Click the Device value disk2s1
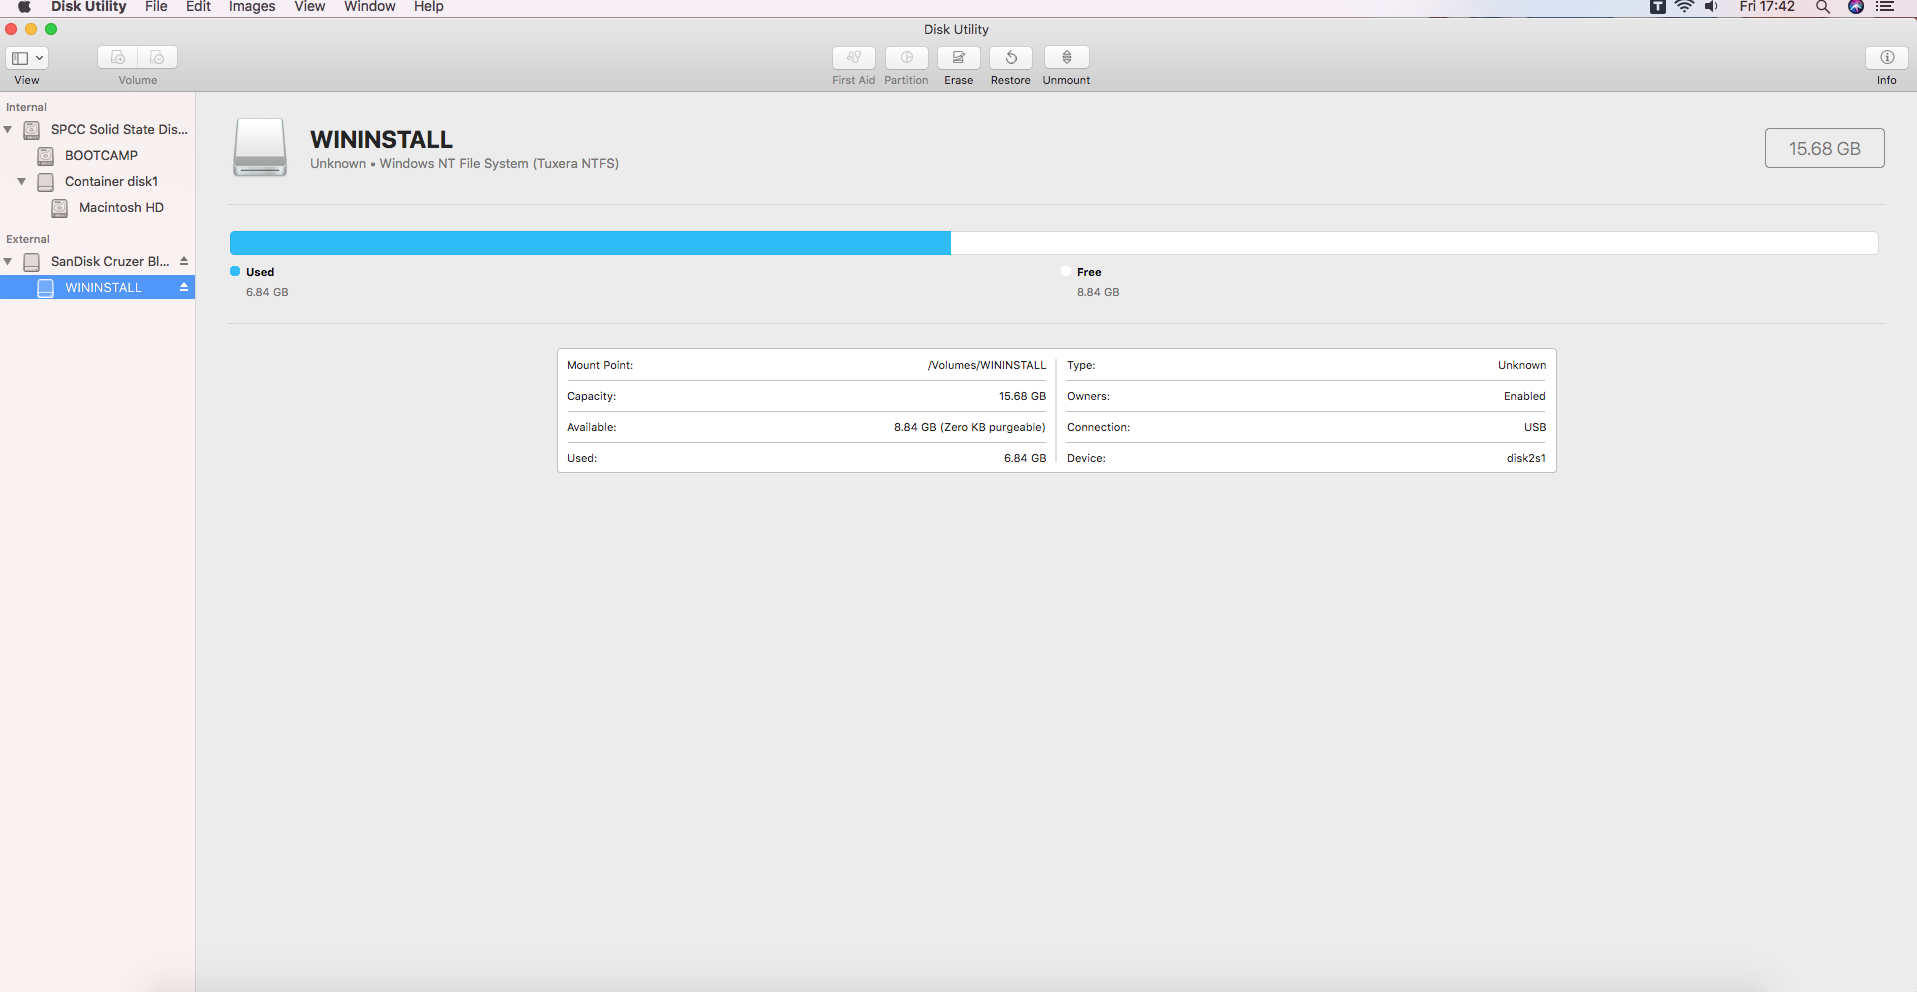 1526,459
